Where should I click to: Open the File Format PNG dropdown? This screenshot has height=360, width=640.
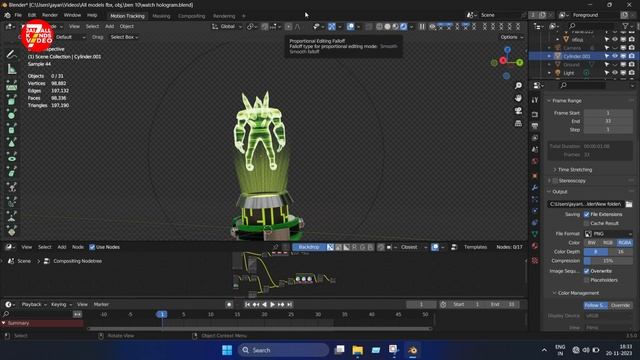click(608, 234)
